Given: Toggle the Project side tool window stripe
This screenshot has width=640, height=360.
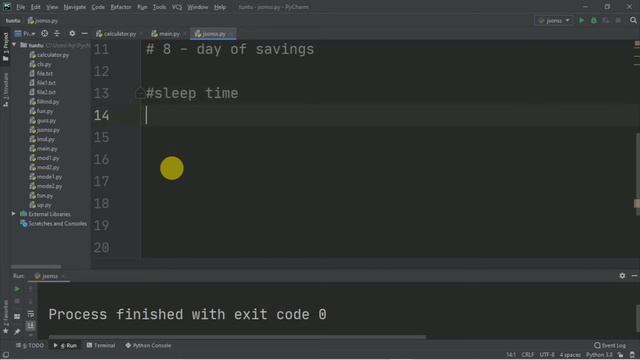Looking at the screenshot, I should [6, 47].
